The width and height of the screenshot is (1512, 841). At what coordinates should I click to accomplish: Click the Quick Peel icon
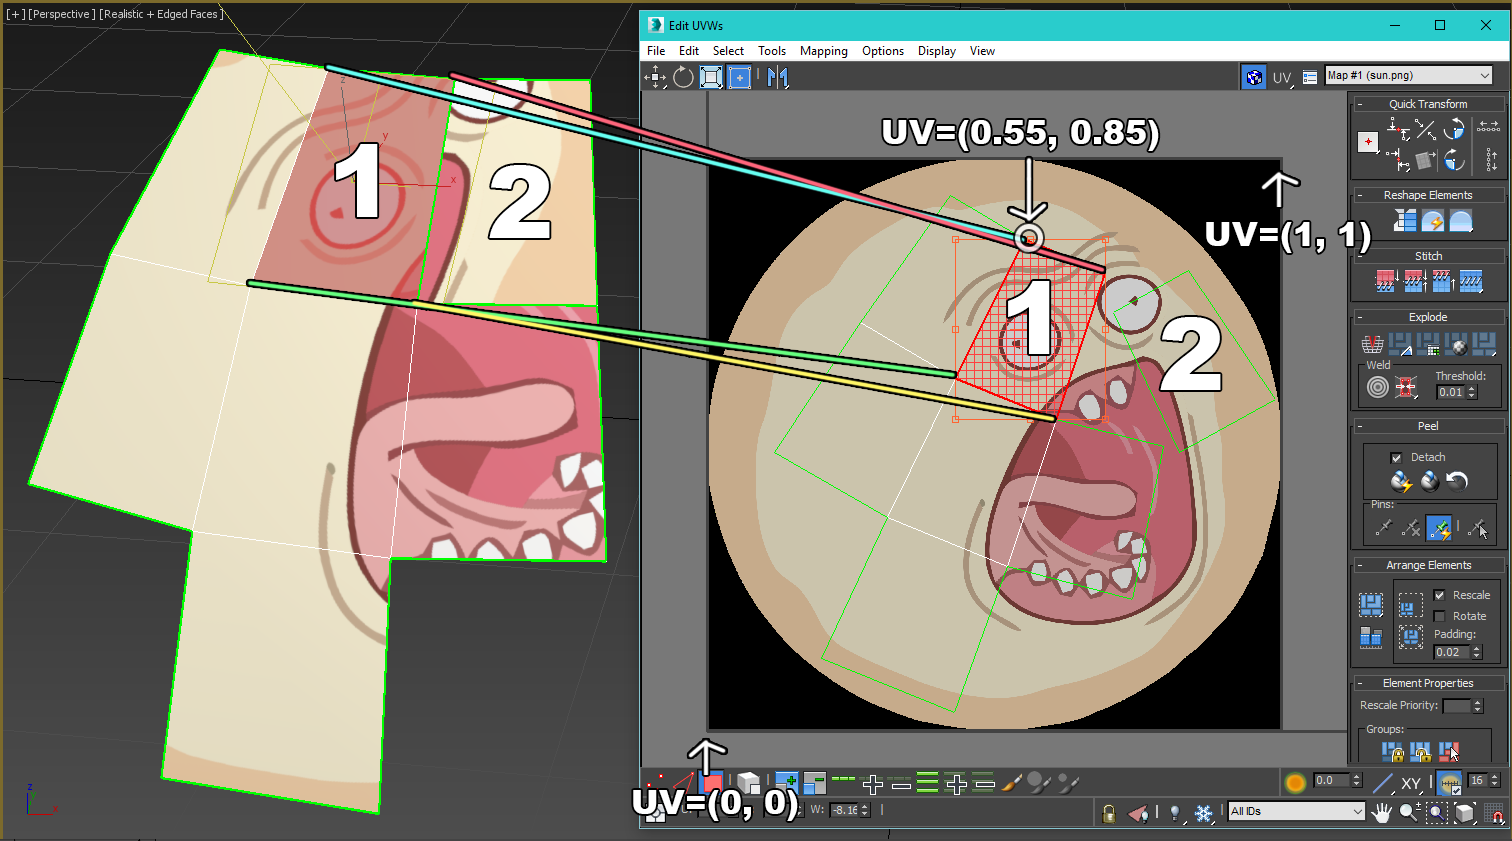[1401, 482]
